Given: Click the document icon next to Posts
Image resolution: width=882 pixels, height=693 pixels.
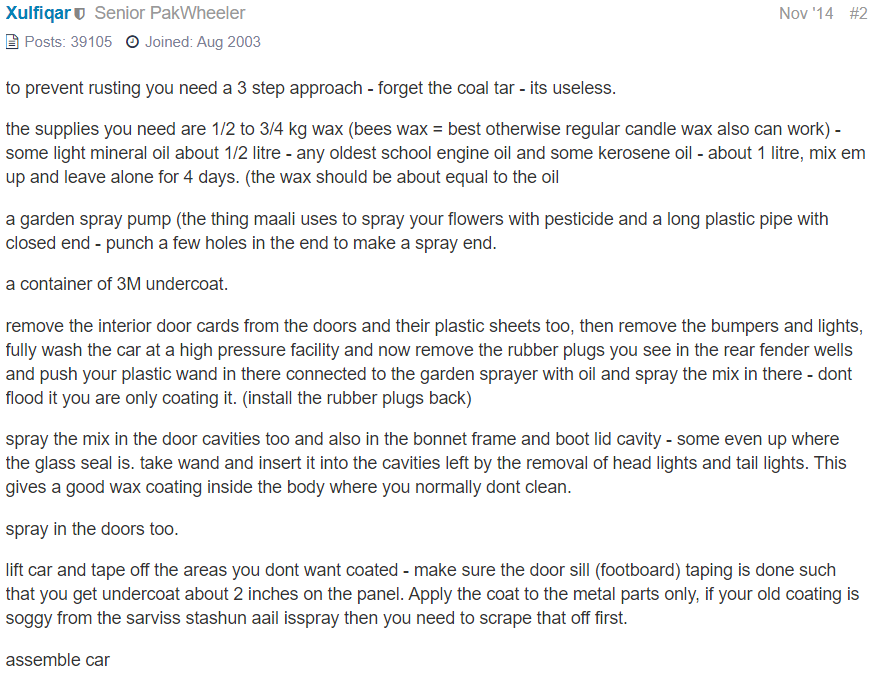Looking at the screenshot, I should click(12, 42).
